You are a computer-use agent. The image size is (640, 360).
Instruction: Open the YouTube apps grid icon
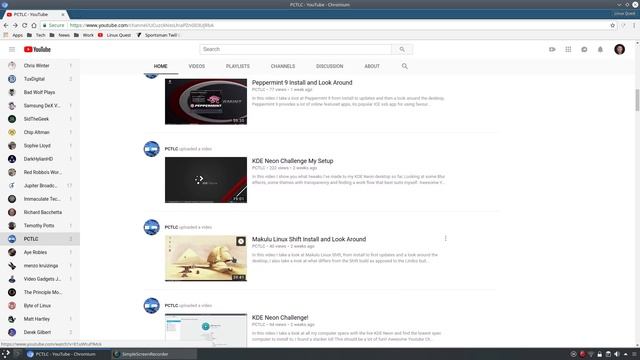point(568,49)
